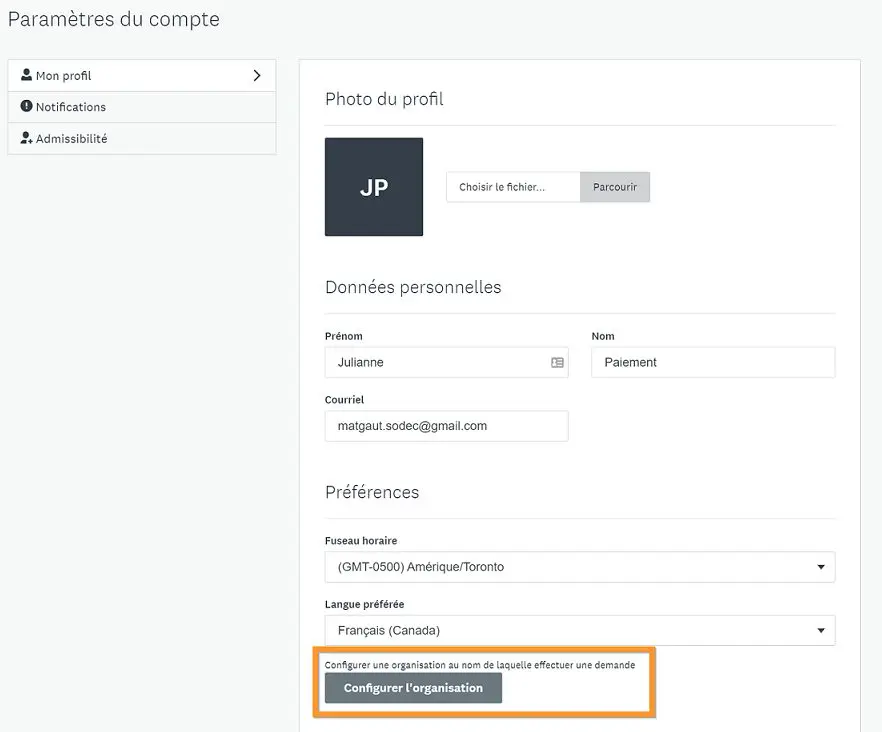Click the Nom field containing Paiement
Screen dimensions: 882x732
[x=712, y=363]
